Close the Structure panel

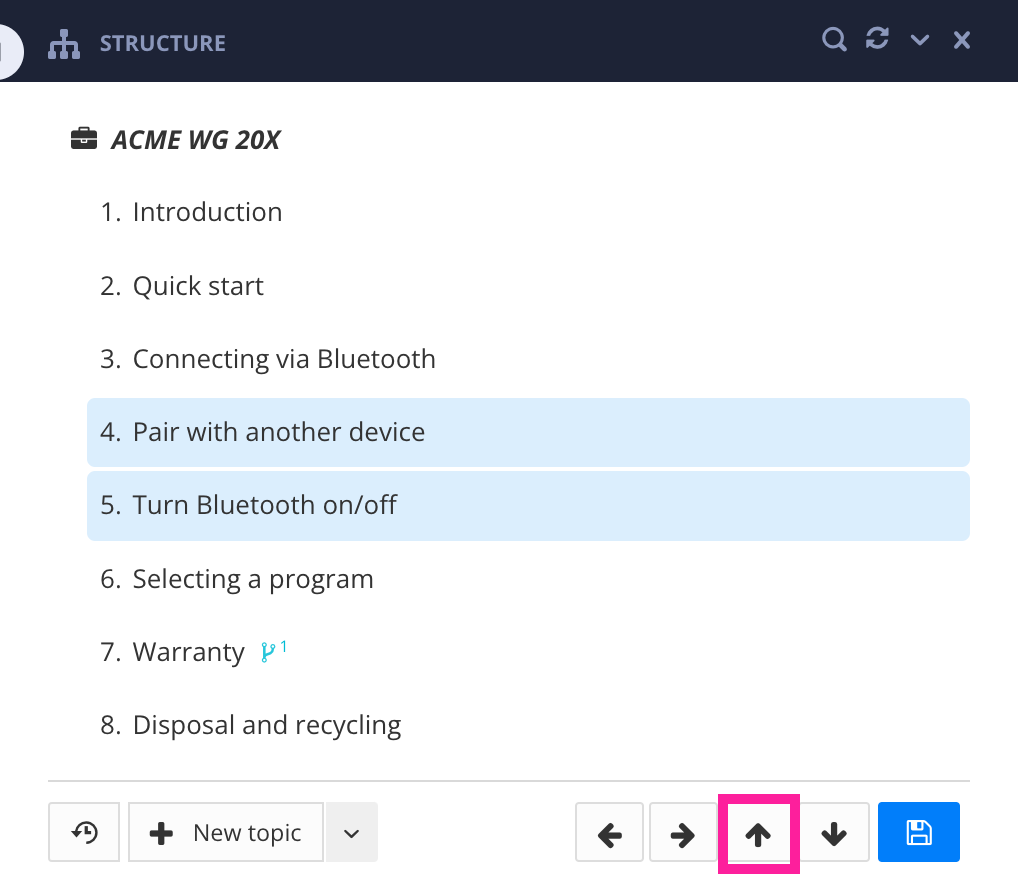[x=961, y=39]
